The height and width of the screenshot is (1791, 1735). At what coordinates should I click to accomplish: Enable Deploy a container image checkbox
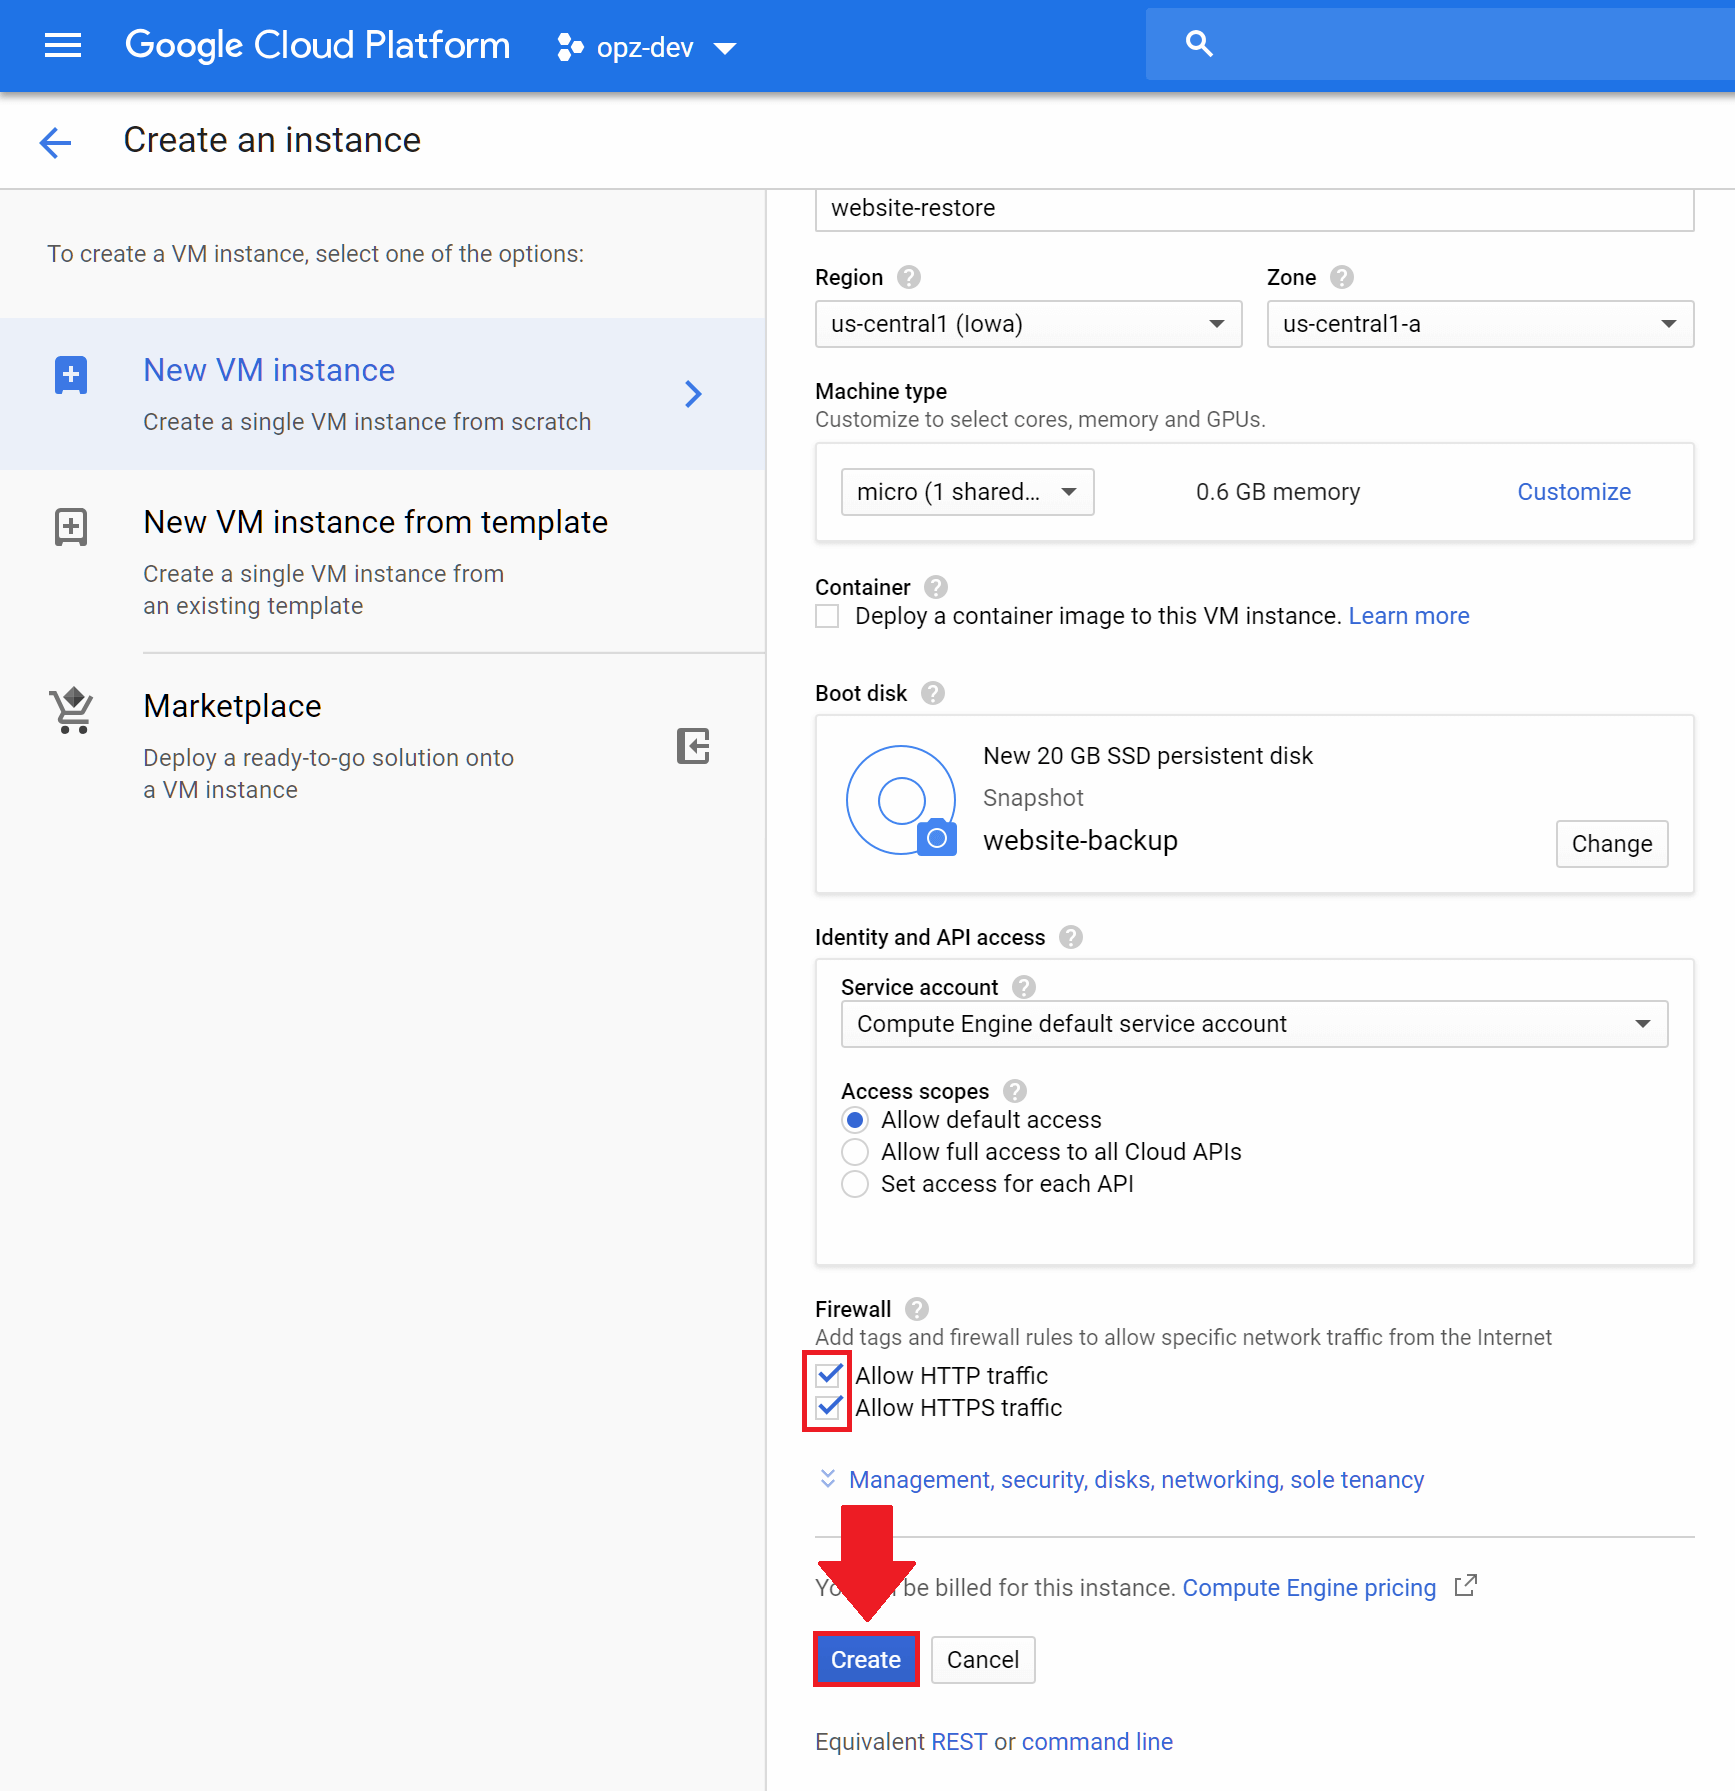point(827,616)
